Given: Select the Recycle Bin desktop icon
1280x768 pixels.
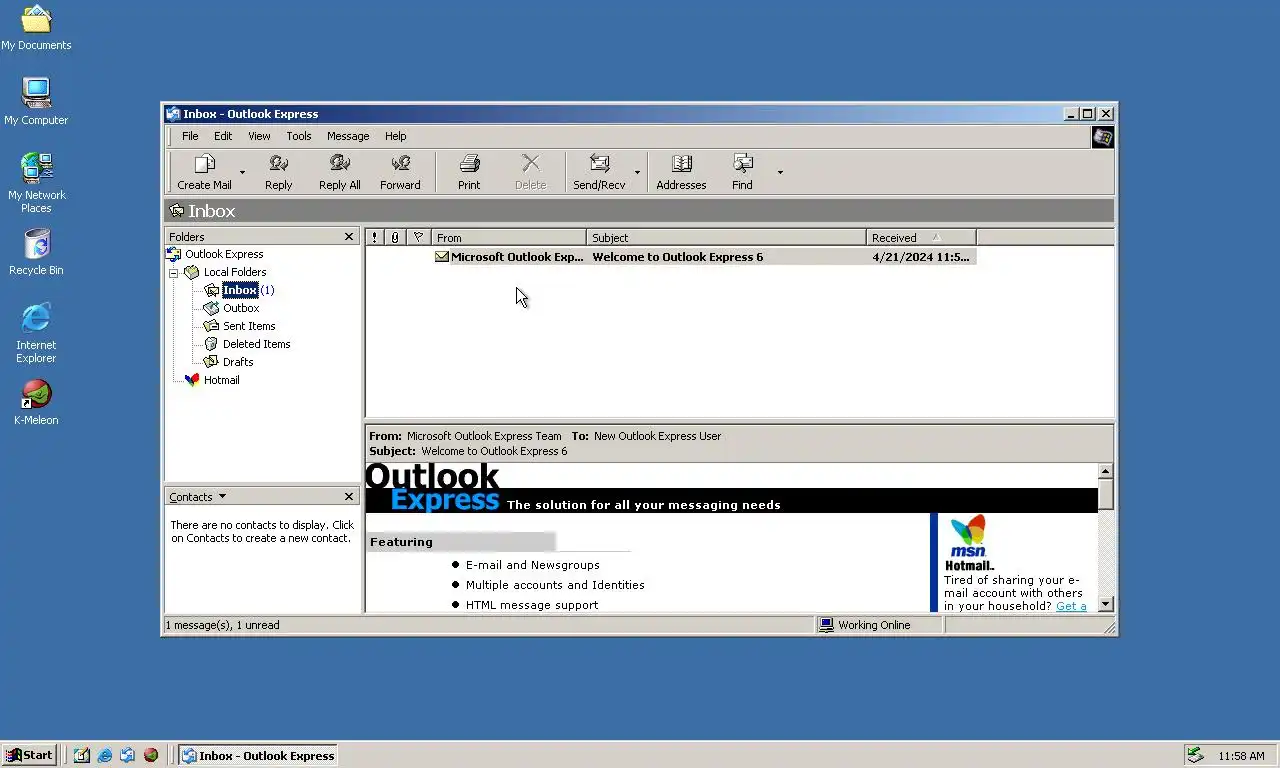Looking at the screenshot, I should [36, 252].
